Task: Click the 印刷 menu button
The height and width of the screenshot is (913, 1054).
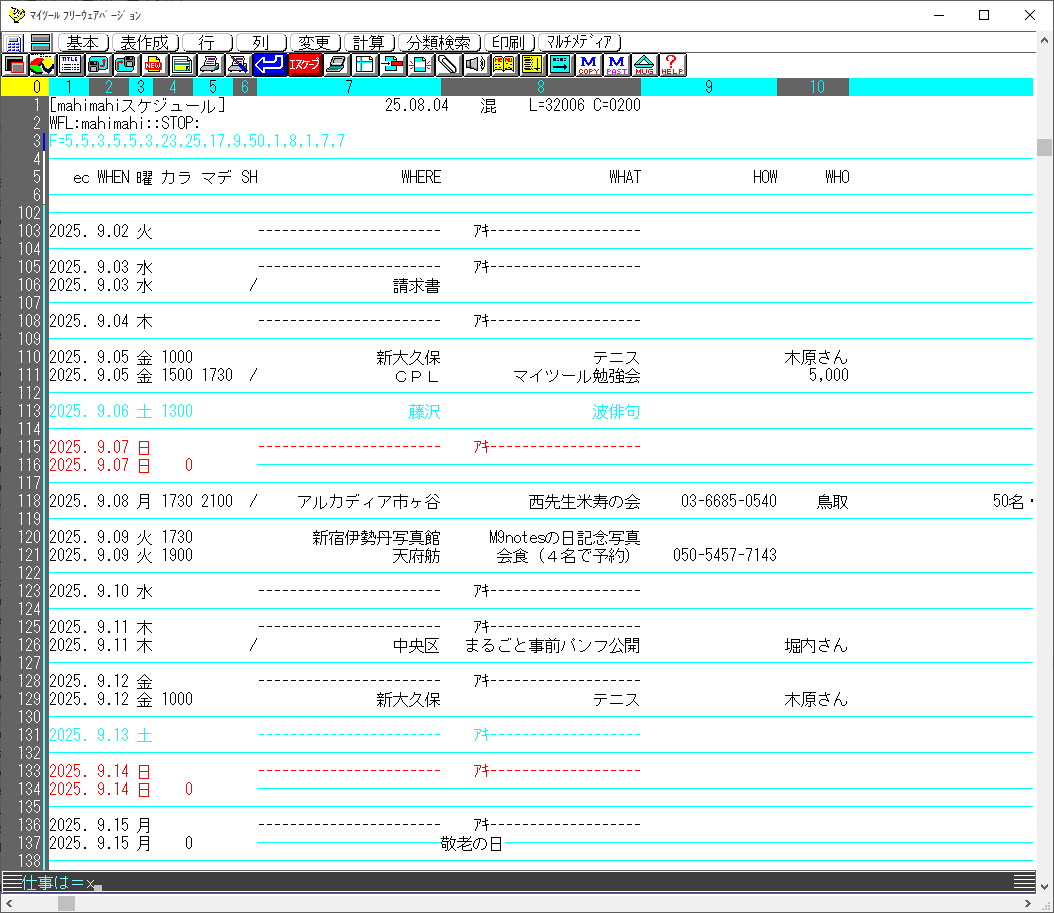Action: 508,43
